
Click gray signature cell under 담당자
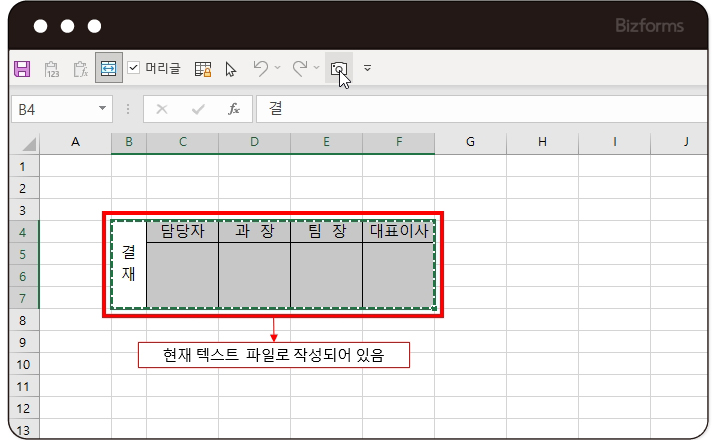(182, 275)
